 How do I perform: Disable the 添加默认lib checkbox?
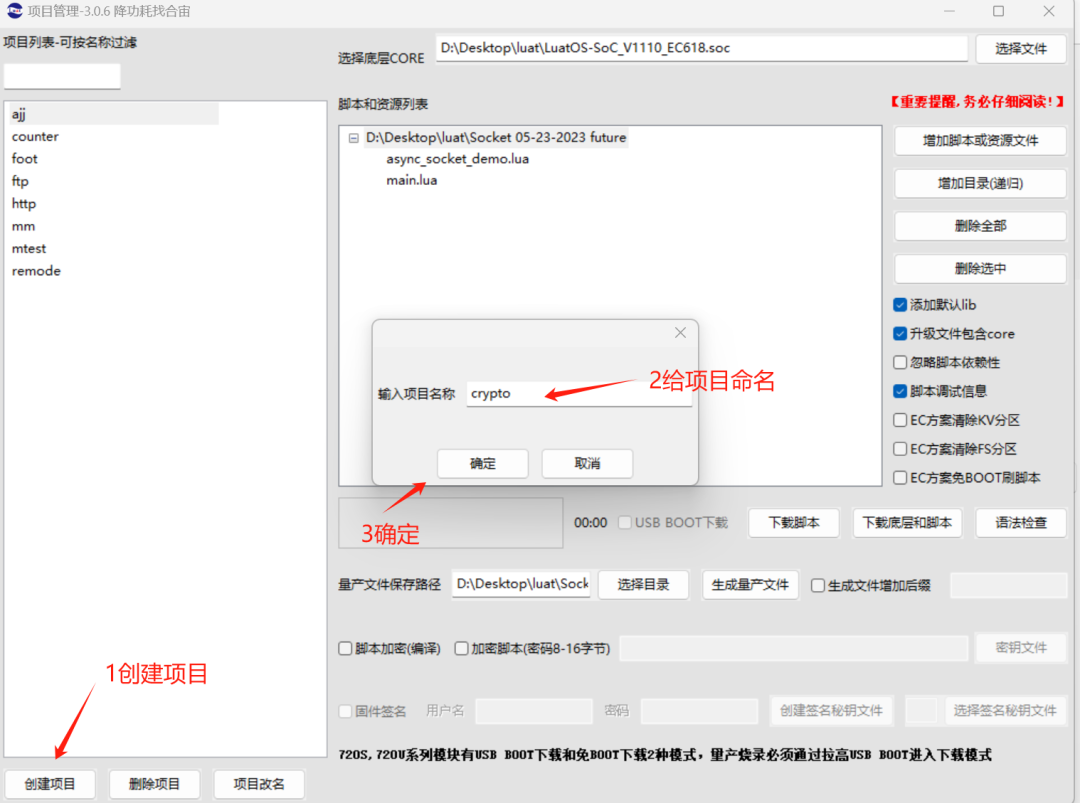(x=901, y=304)
